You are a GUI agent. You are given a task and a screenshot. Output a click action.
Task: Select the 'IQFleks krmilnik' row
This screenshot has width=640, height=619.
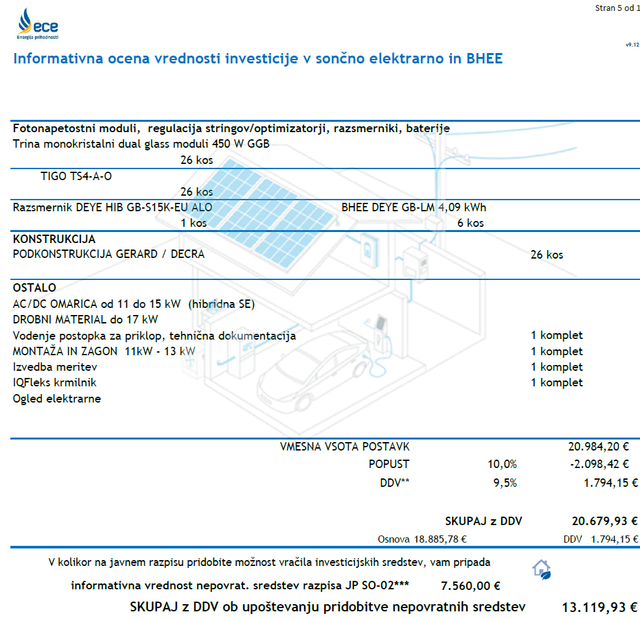(x=55, y=383)
